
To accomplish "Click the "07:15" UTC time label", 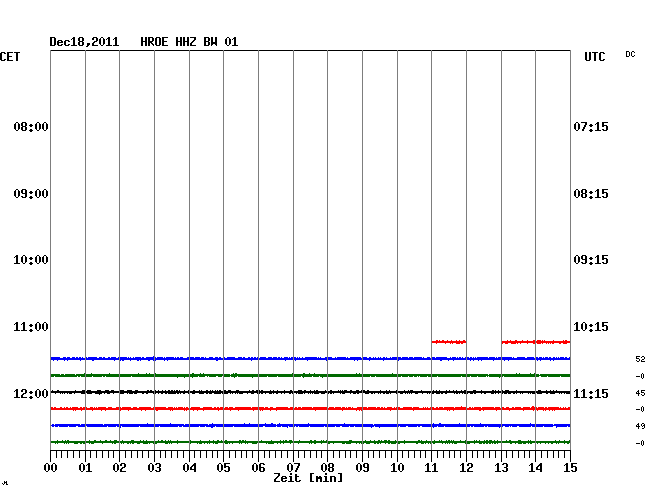I will click(x=591, y=126).
